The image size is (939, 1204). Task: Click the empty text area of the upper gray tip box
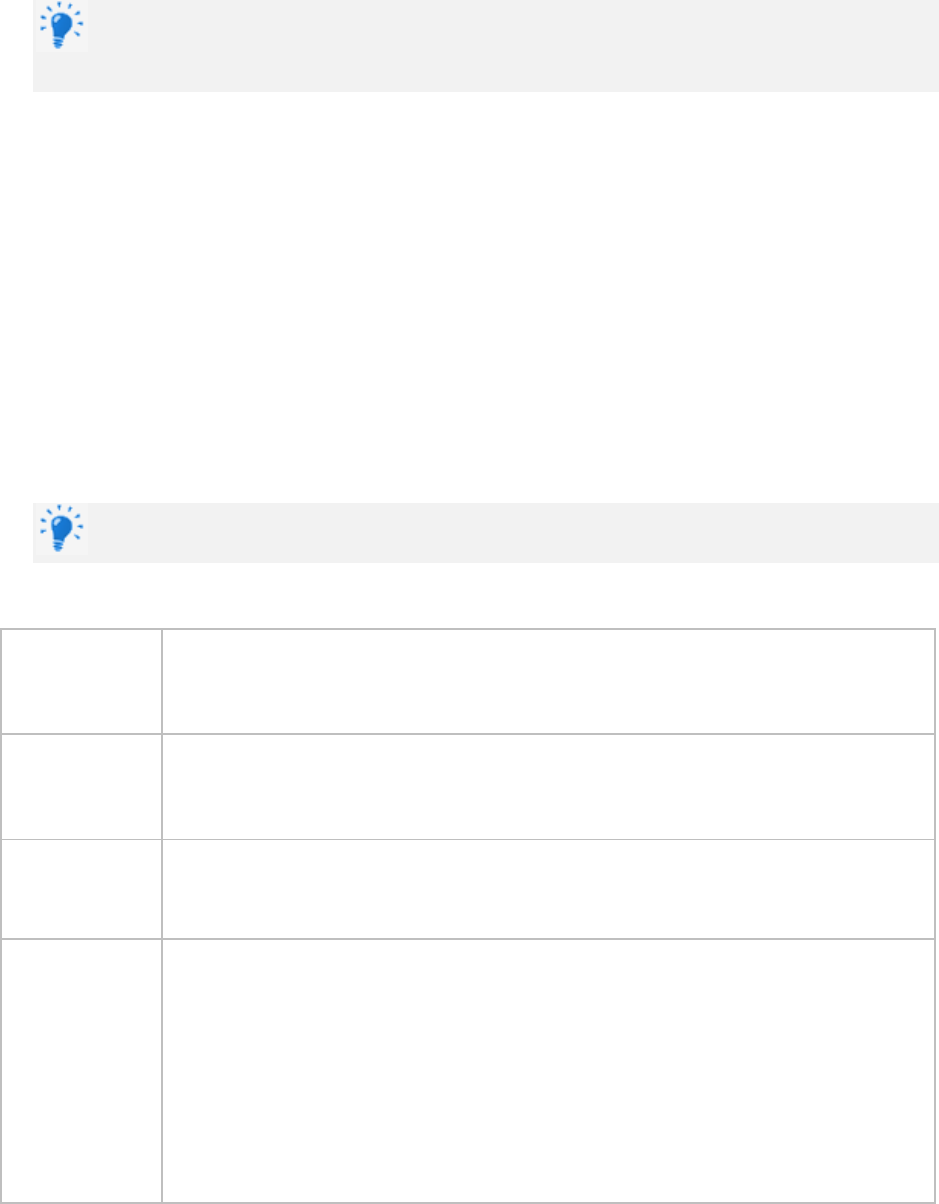(x=500, y=45)
